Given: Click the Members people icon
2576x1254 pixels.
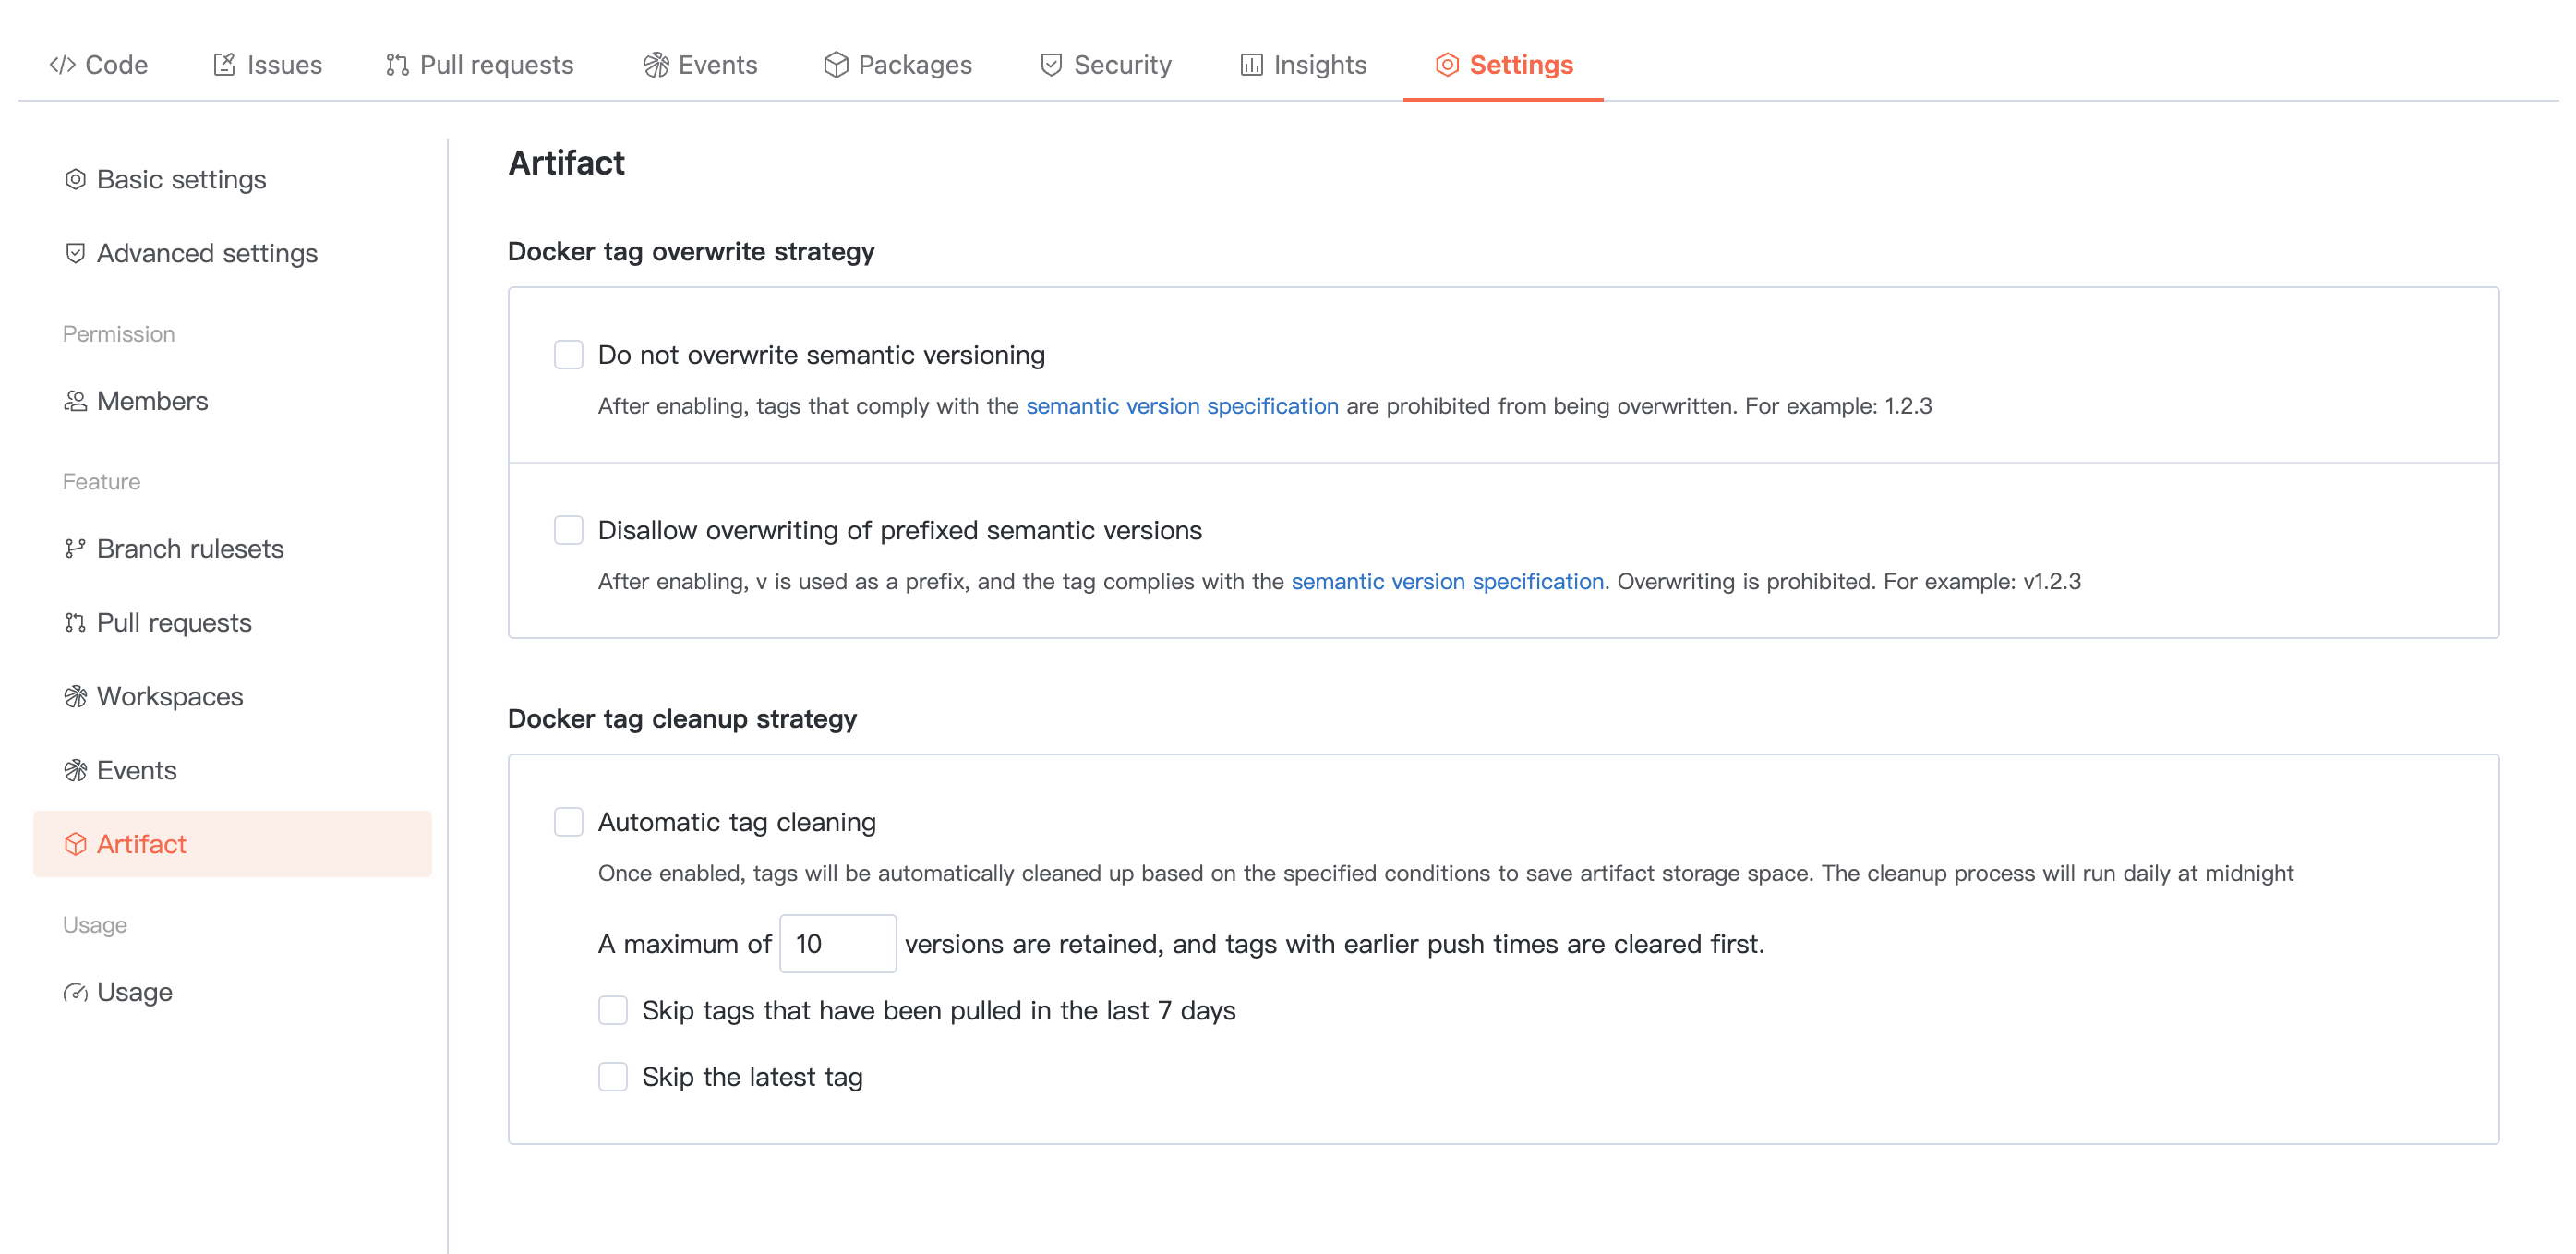Looking at the screenshot, I should (75, 401).
